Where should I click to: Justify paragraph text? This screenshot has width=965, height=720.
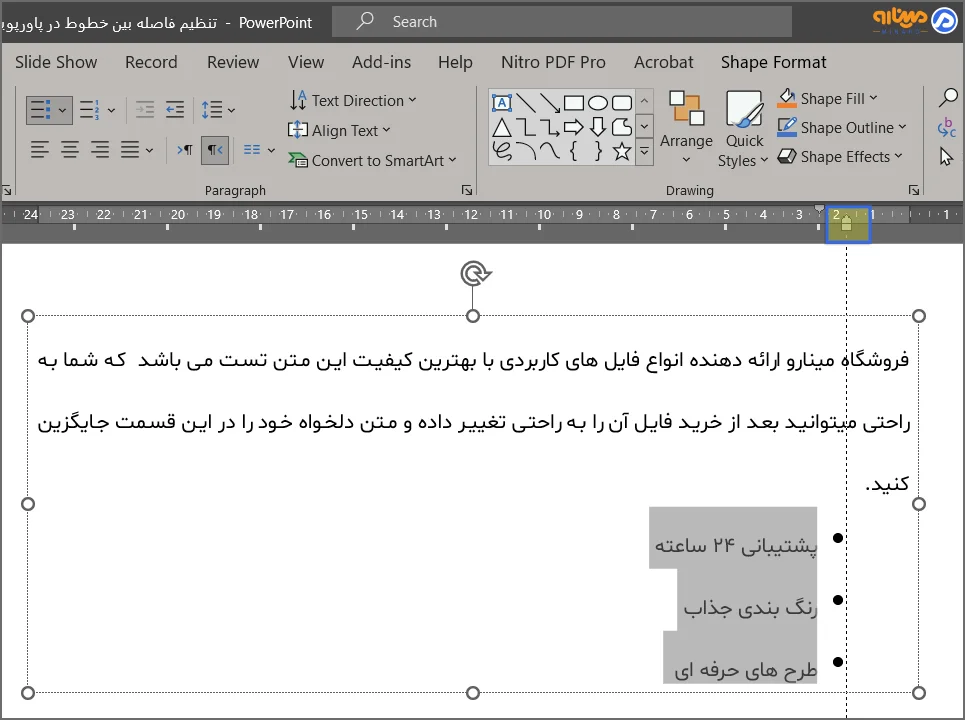pos(129,150)
